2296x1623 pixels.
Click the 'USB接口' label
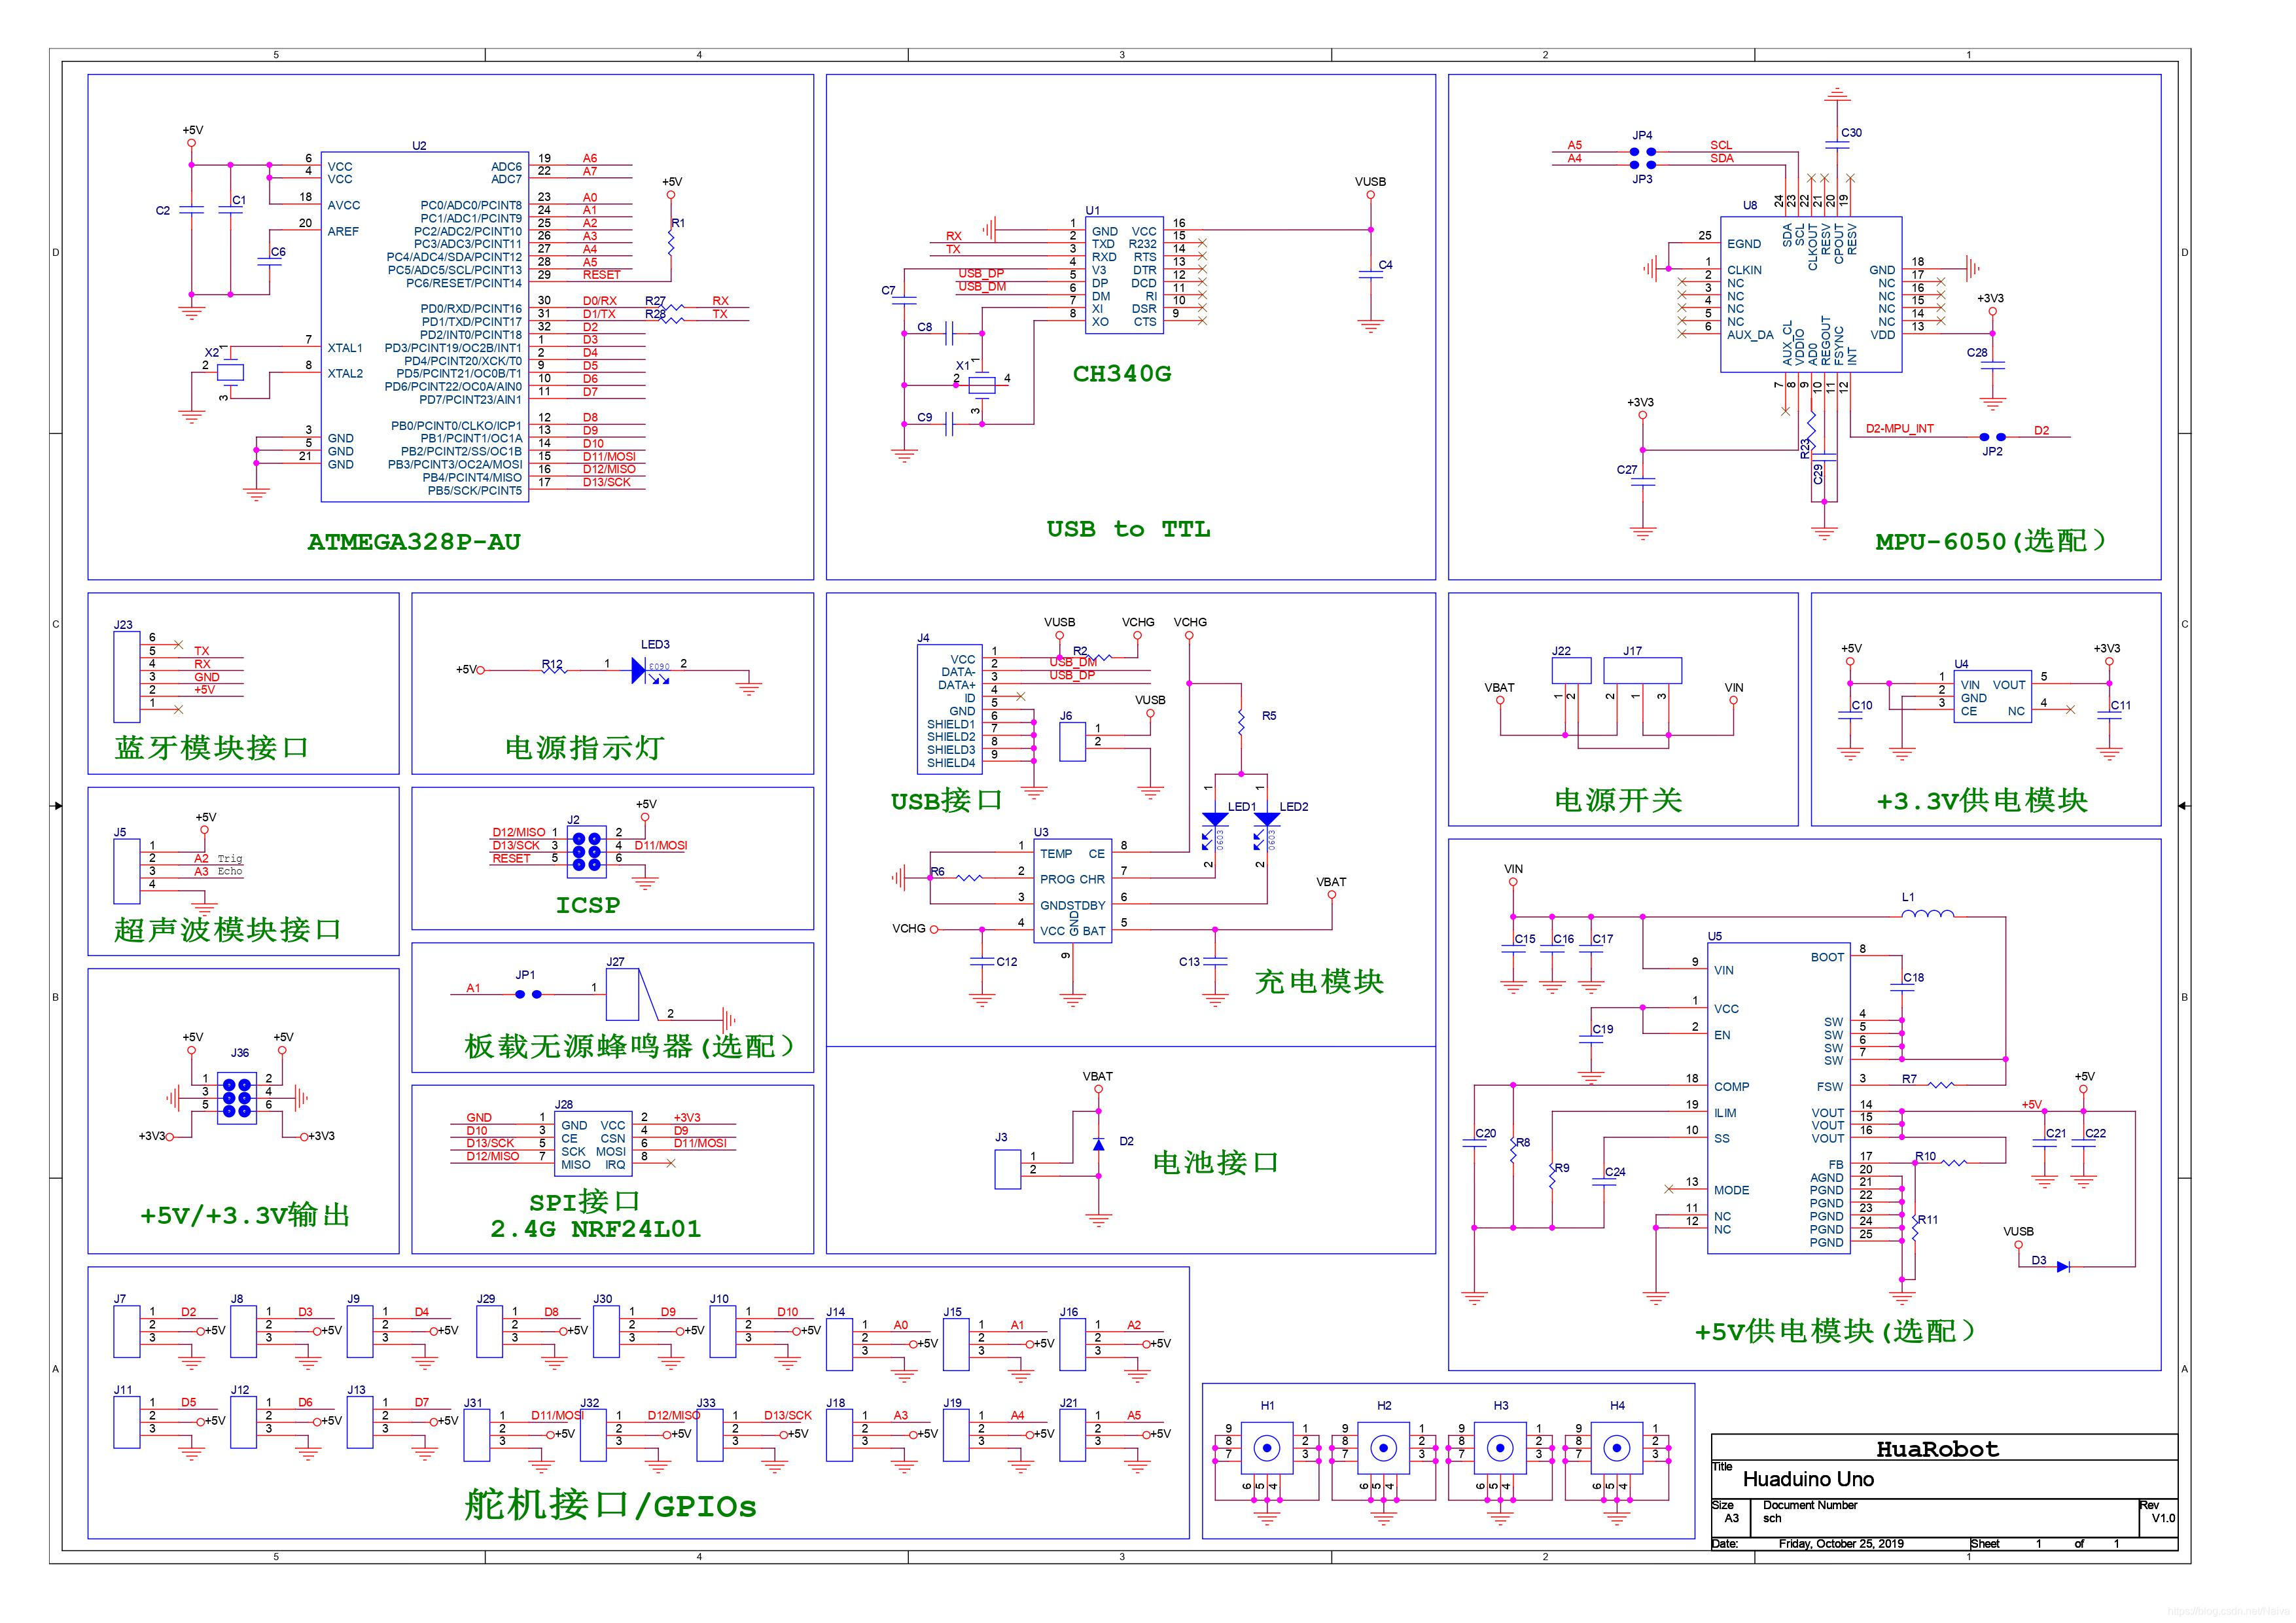[x=946, y=801]
